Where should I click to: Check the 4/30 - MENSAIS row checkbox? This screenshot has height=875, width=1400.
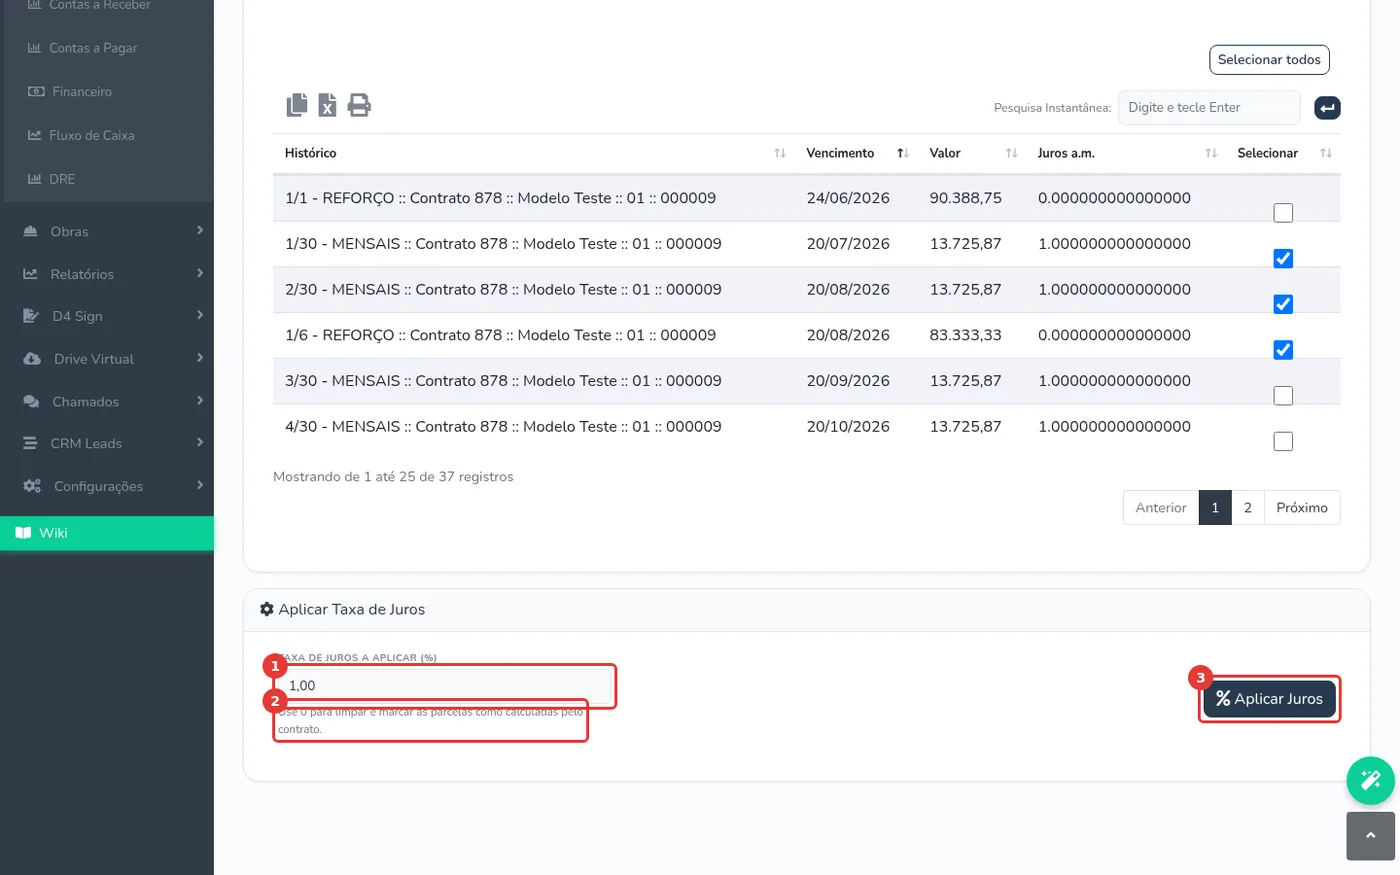click(x=1283, y=441)
